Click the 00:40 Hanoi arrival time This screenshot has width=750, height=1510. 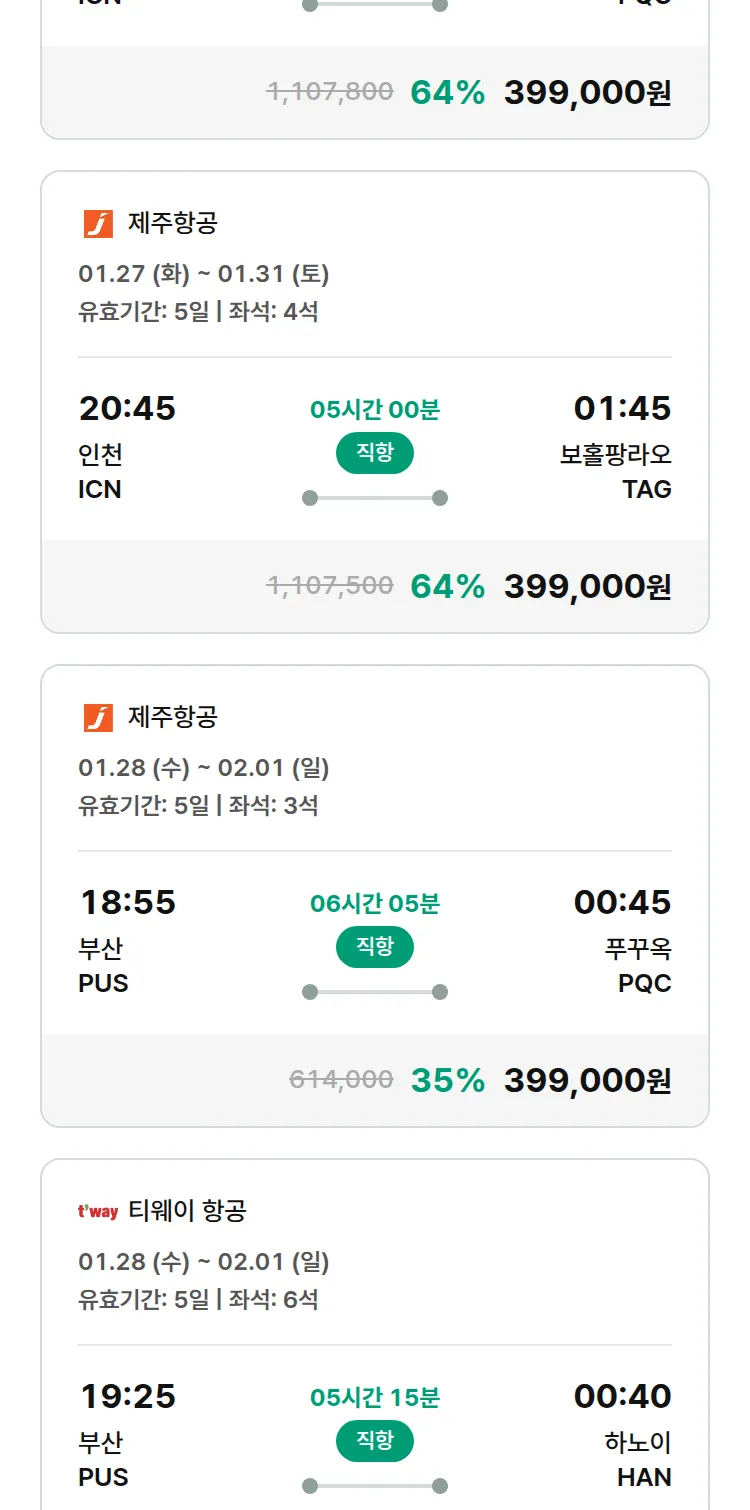tap(622, 1396)
